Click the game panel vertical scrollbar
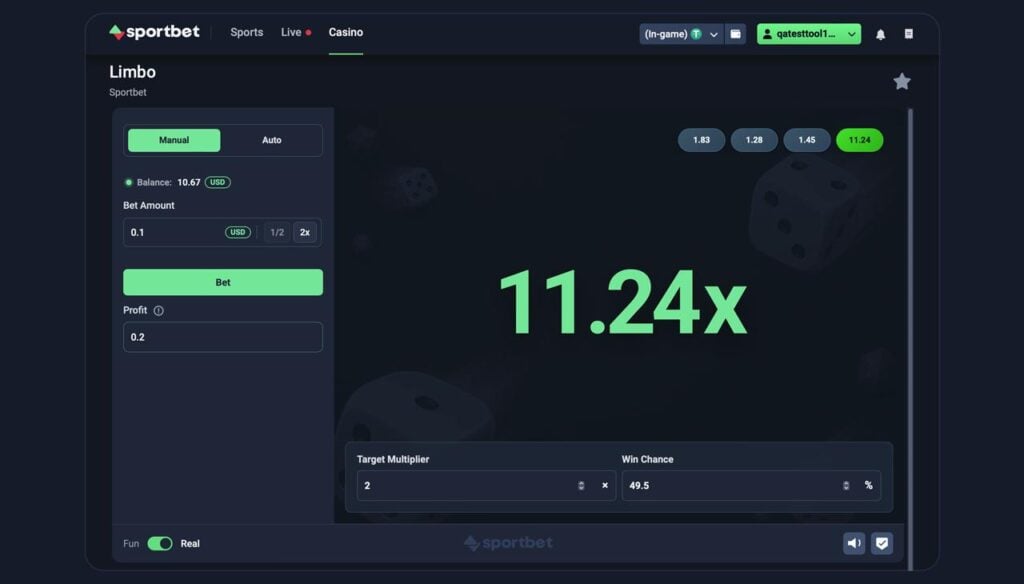Viewport: 1024px width, 584px height. click(x=910, y=338)
